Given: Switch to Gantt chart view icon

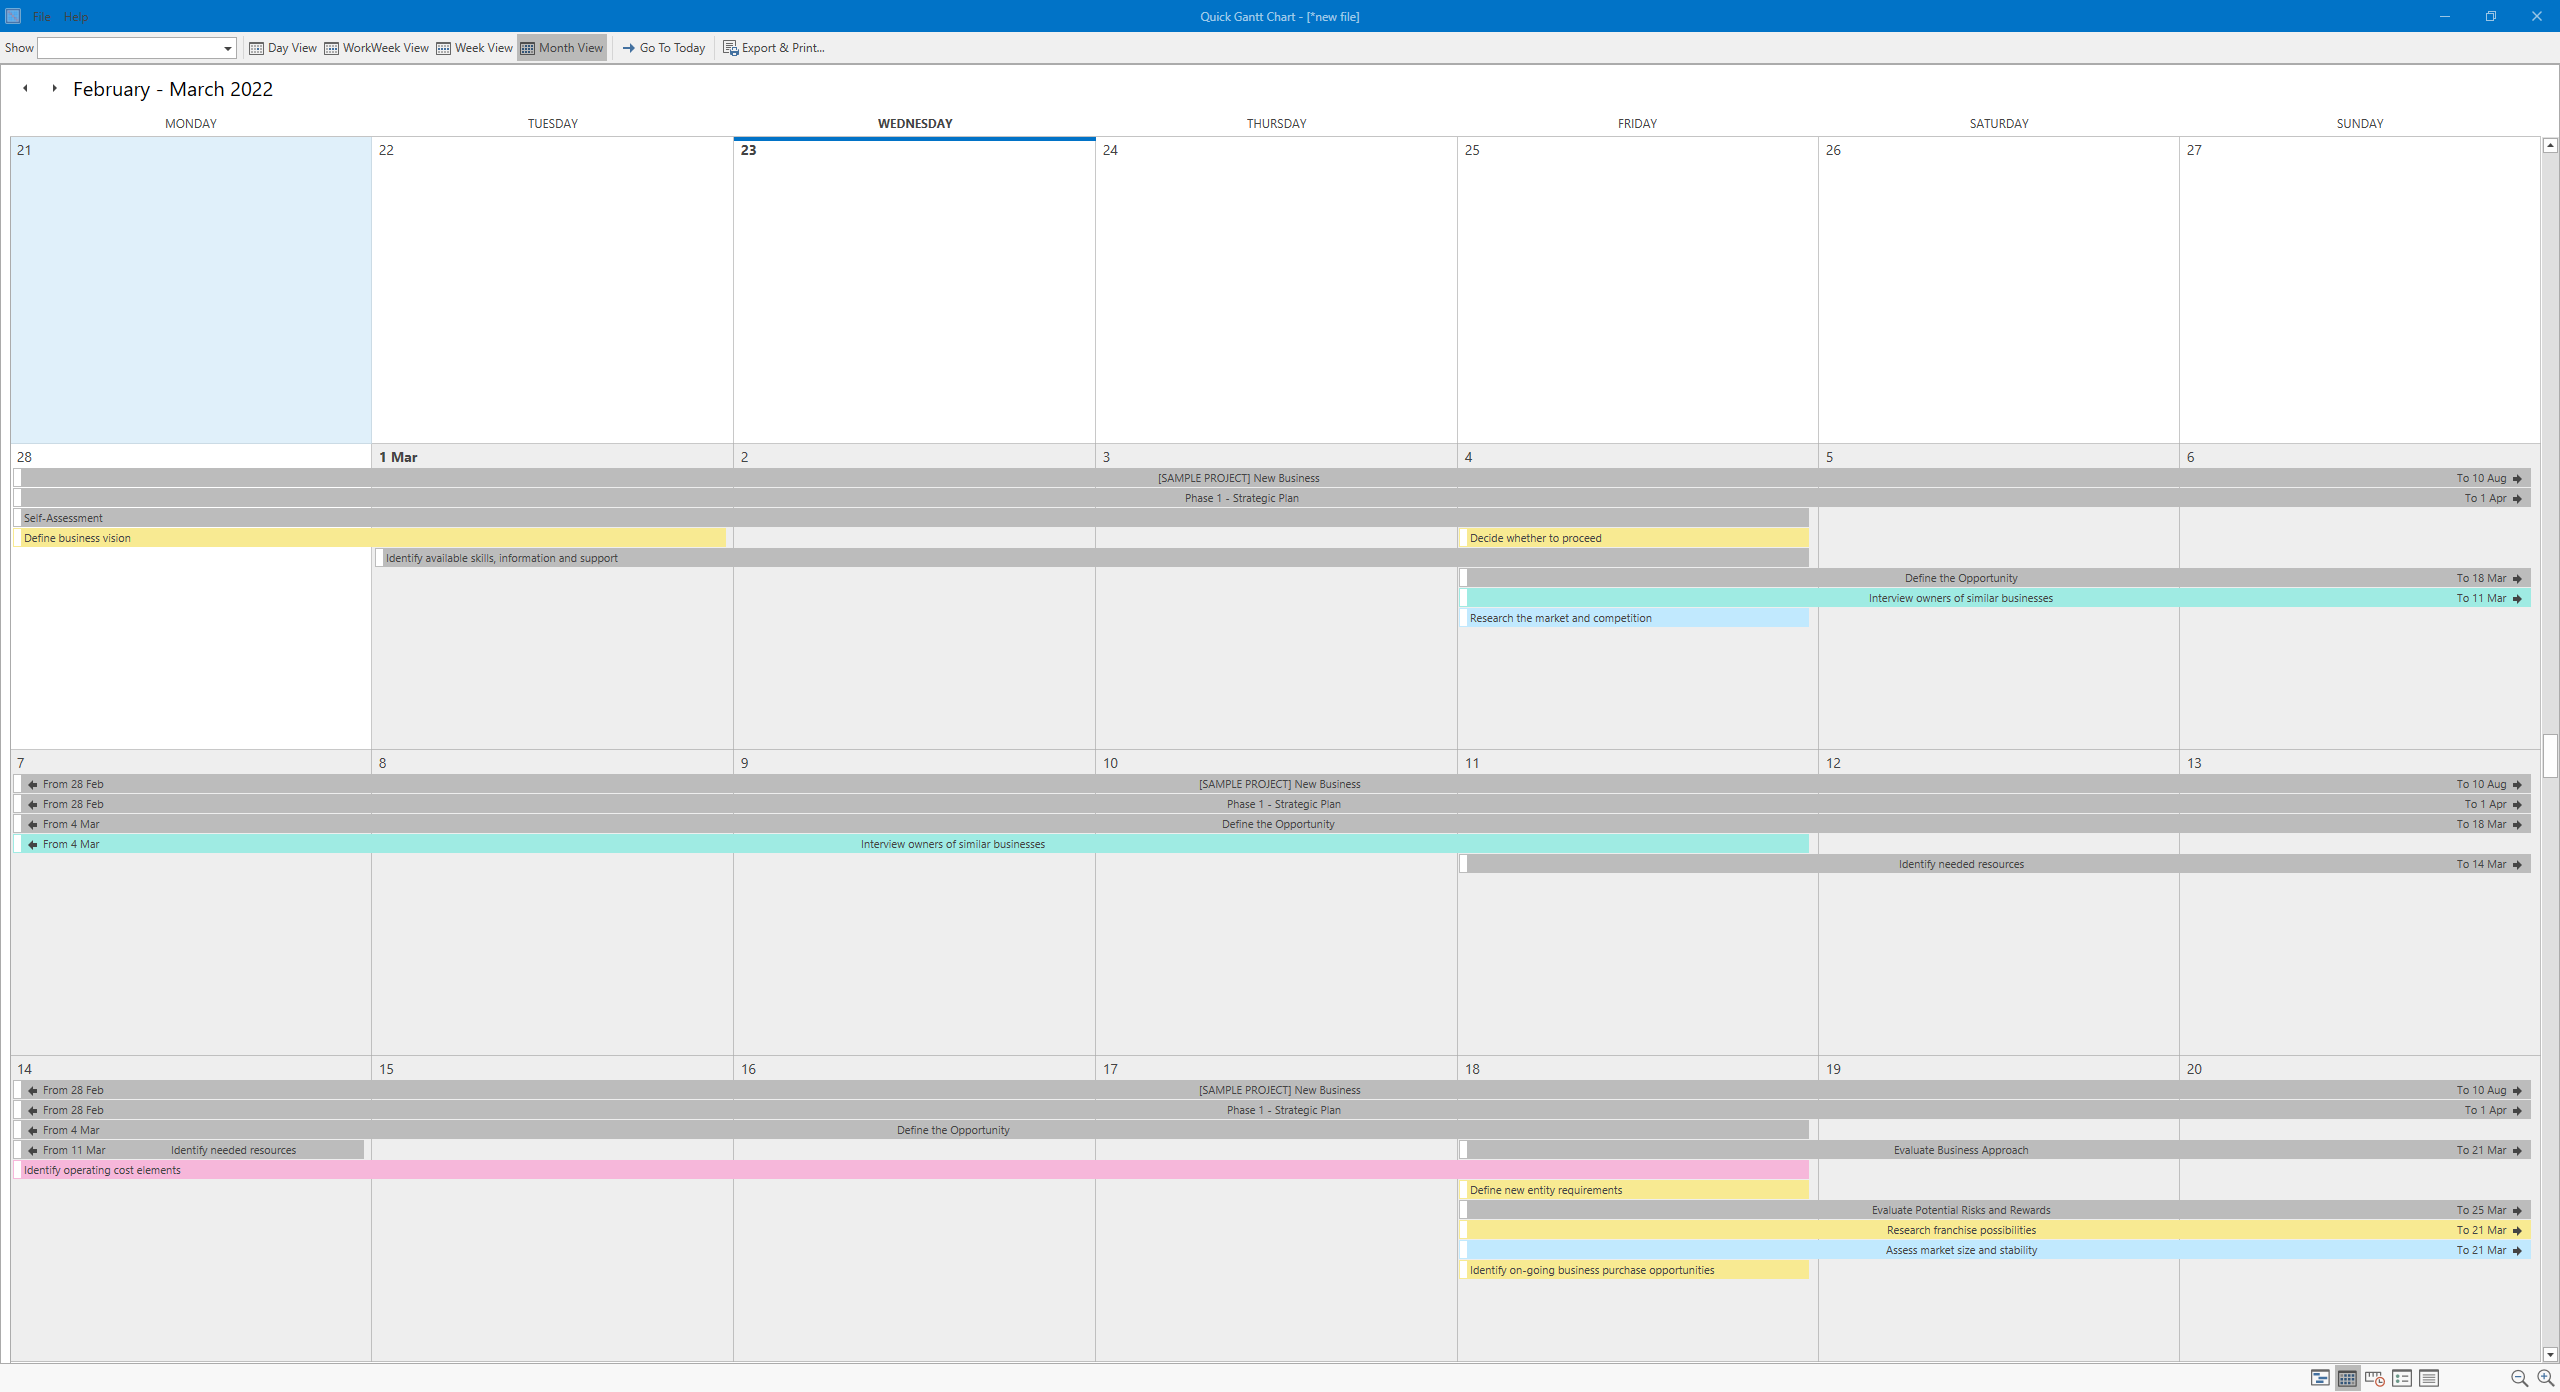Looking at the screenshot, I should pos(2320,1379).
